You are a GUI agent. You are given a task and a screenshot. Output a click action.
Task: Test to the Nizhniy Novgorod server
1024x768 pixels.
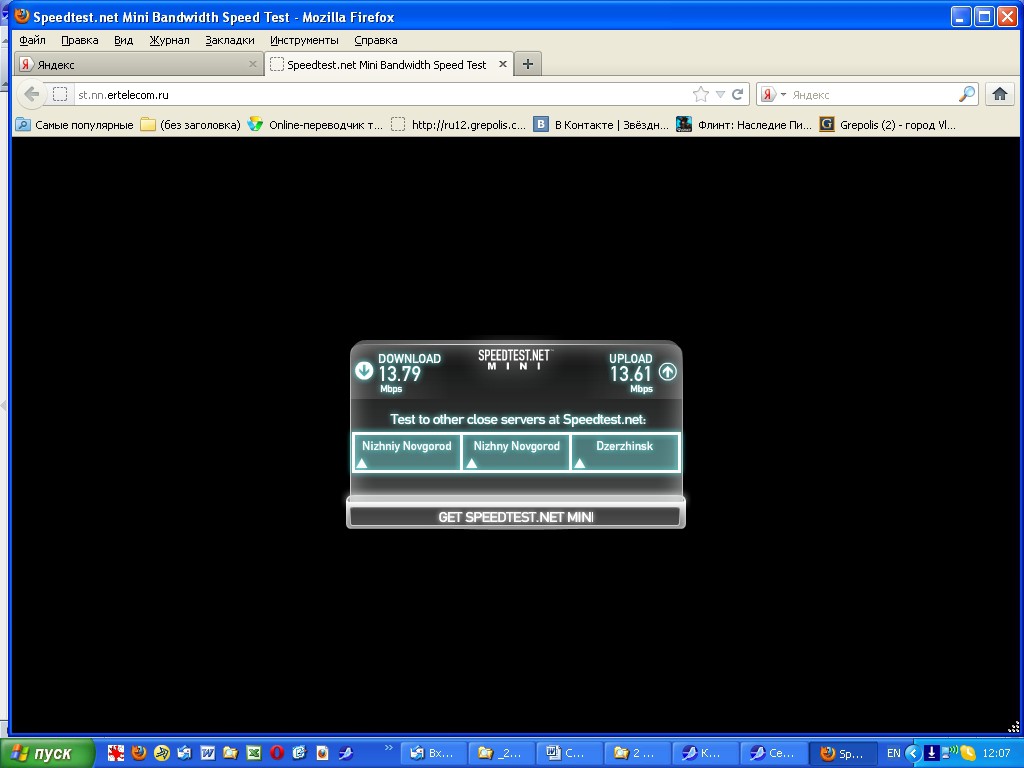tap(407, 452)
